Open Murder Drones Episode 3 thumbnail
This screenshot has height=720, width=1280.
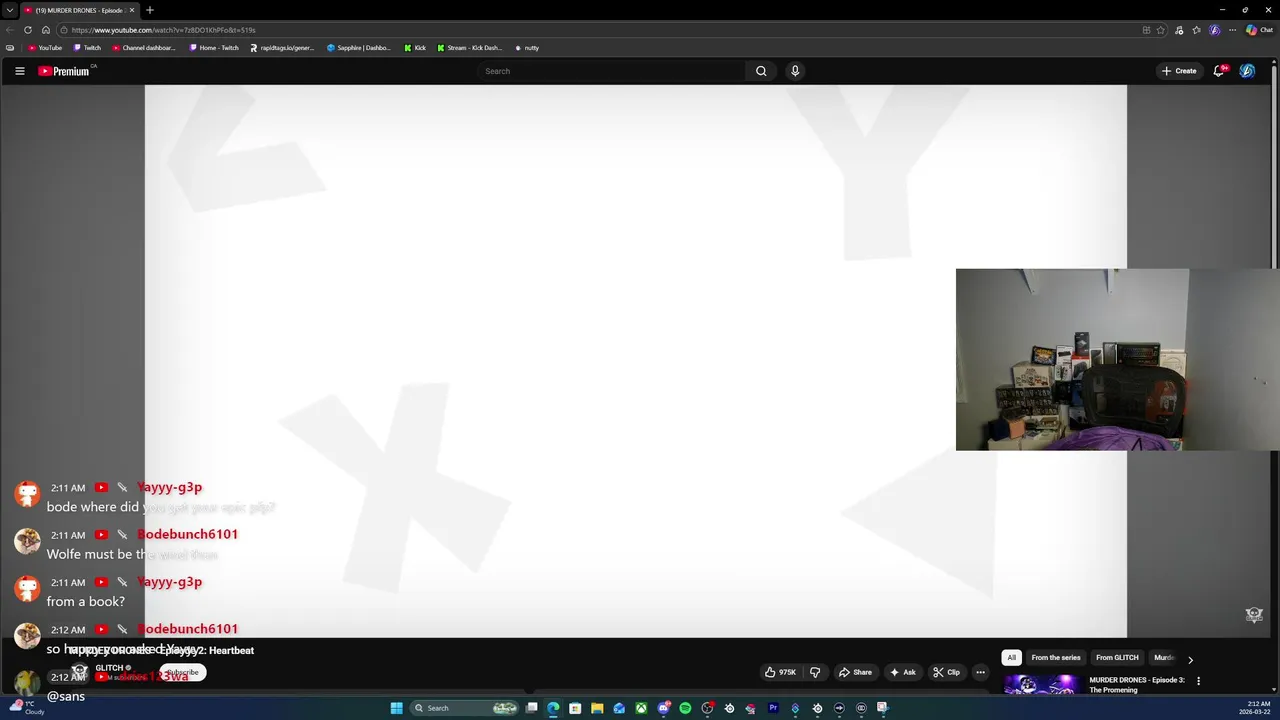pyautogui.click(x=1041, y=685)
